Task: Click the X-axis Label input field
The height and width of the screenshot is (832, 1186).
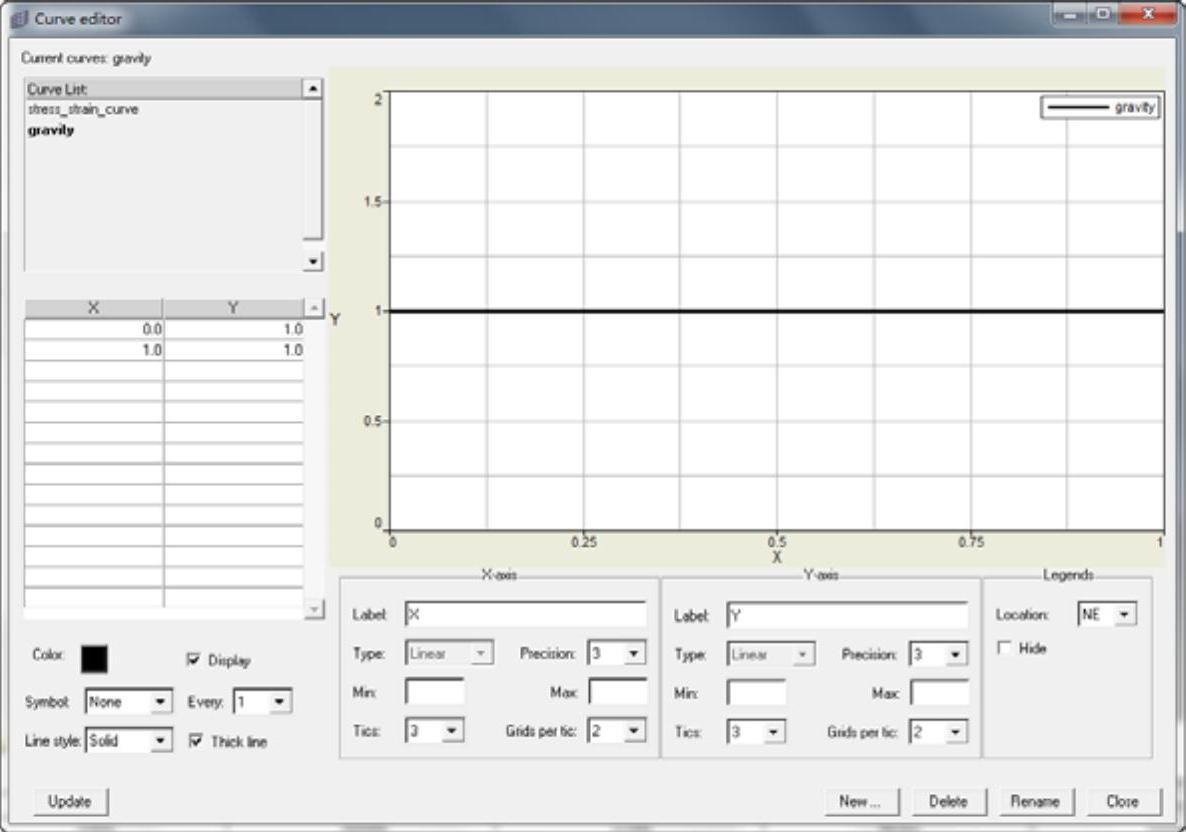Action: 526,615
